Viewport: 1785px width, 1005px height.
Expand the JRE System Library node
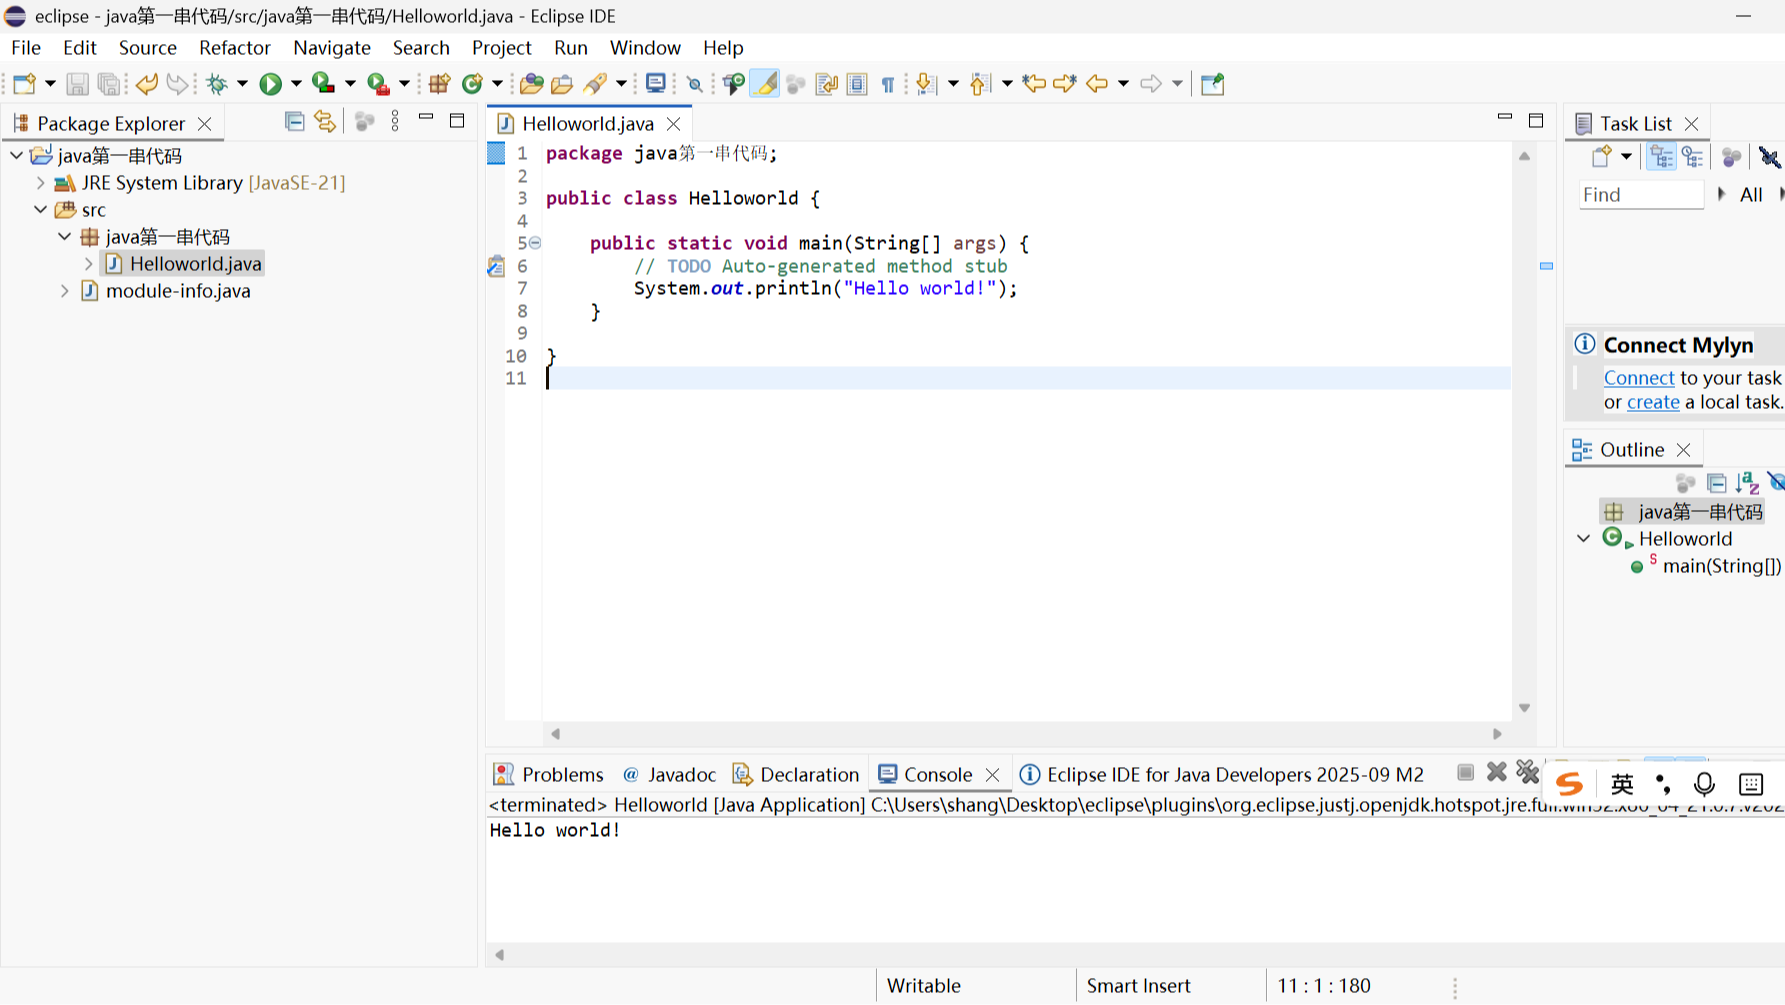pyautogui.click(x=41, y=183)
